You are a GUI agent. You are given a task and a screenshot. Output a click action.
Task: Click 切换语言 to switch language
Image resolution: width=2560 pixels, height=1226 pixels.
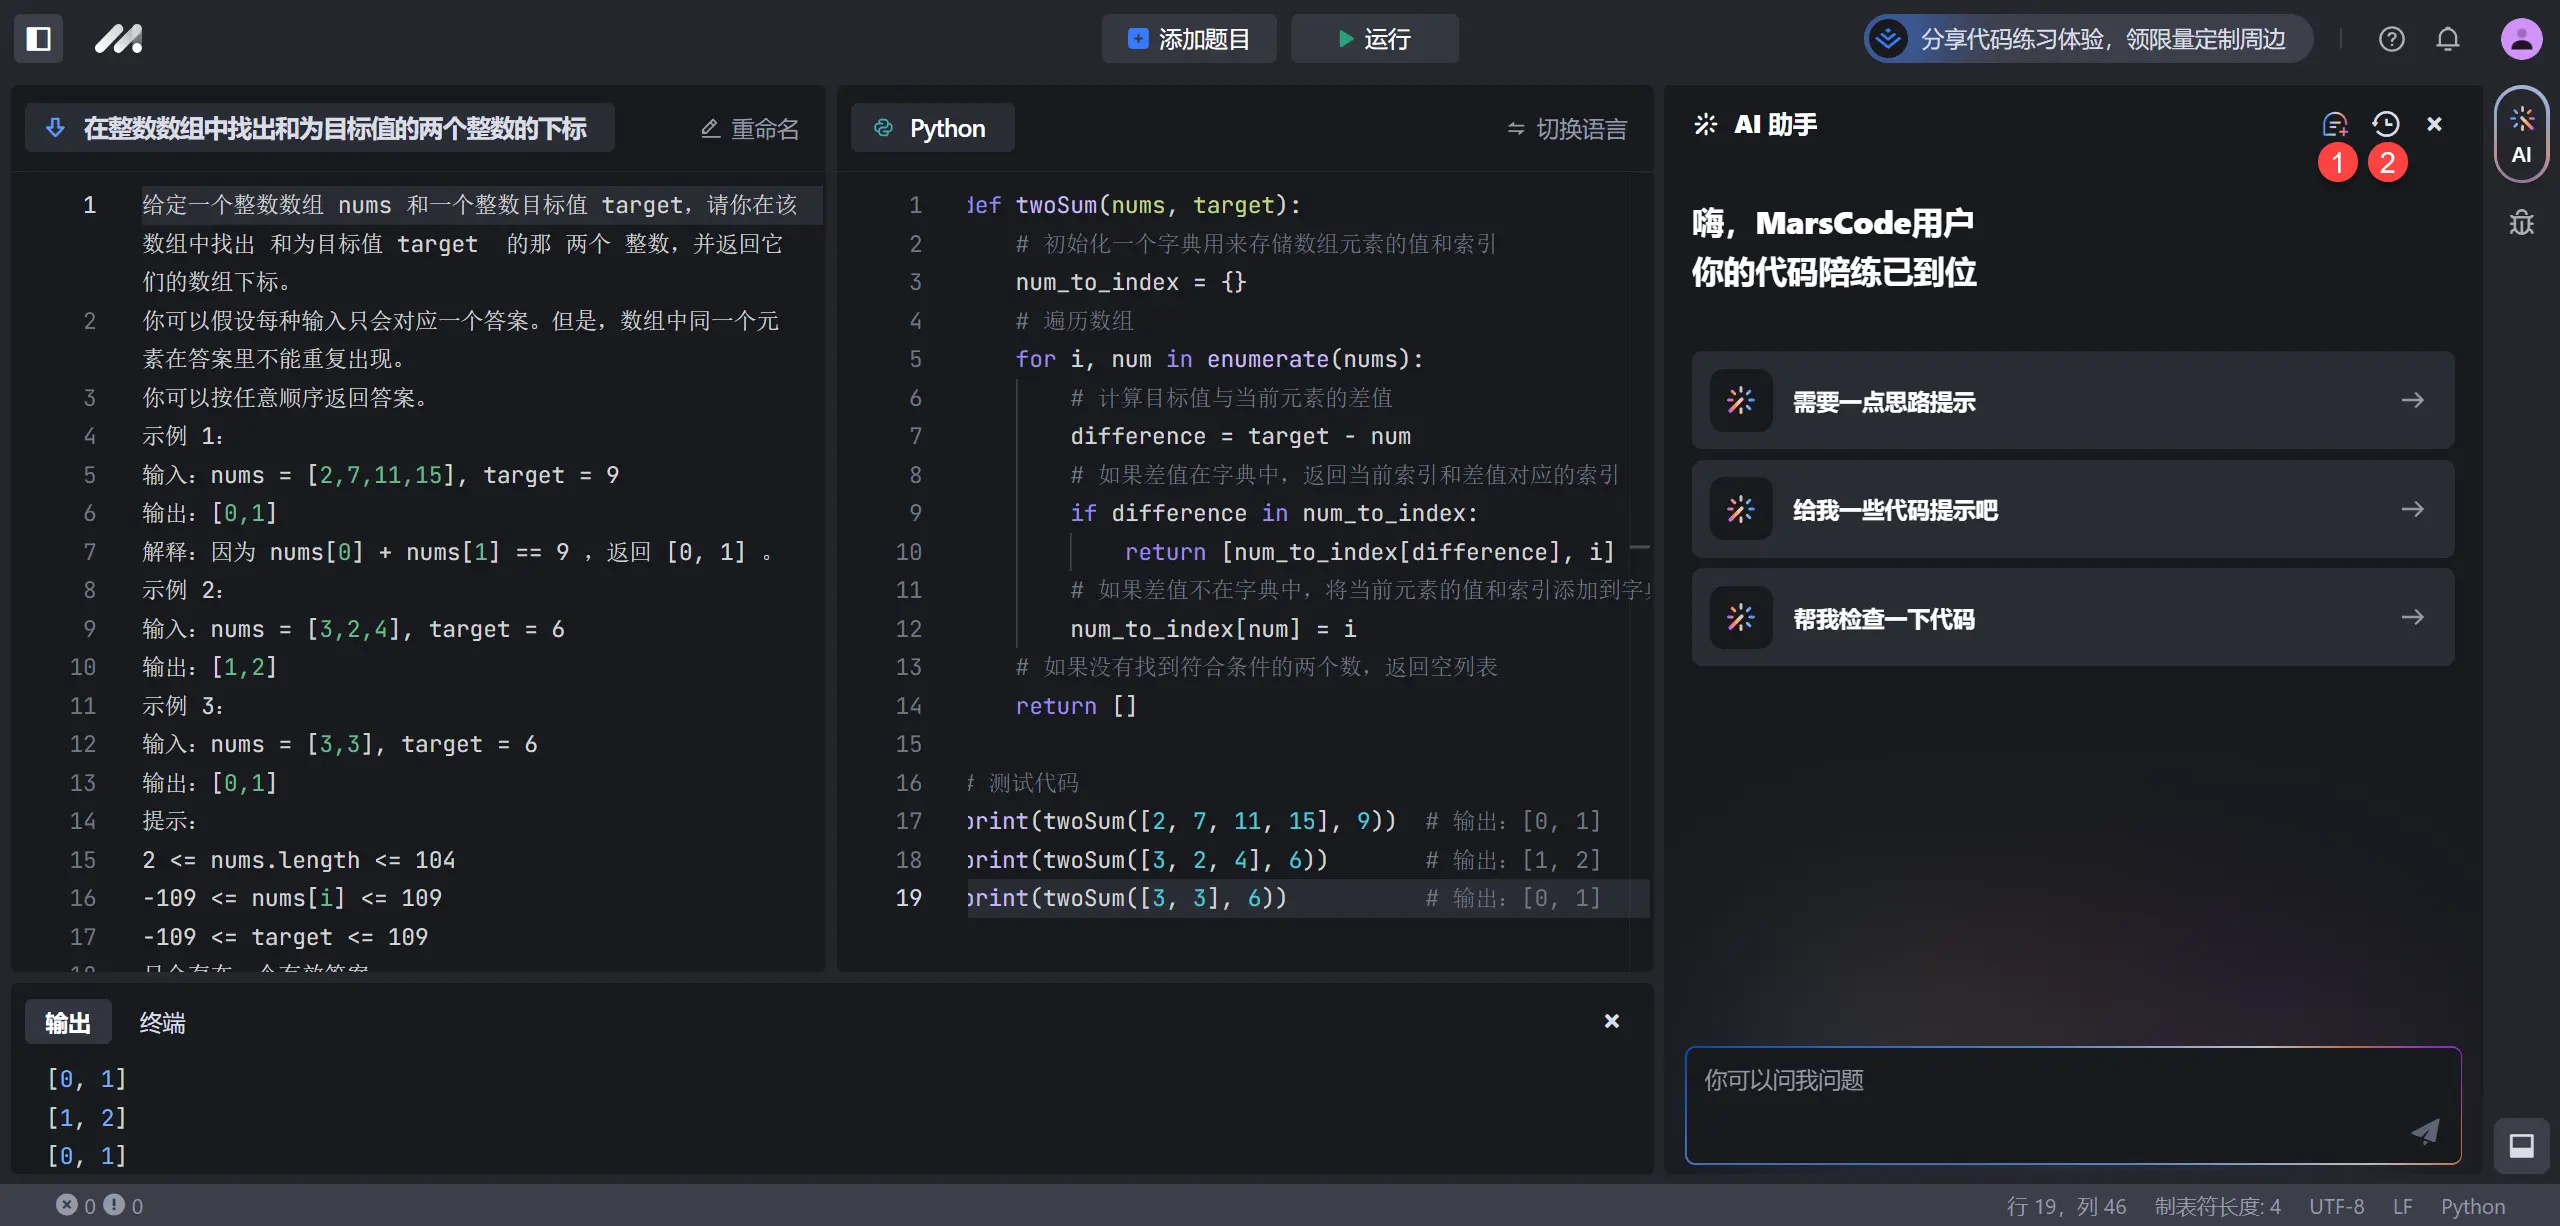(x=1567, y=128)
